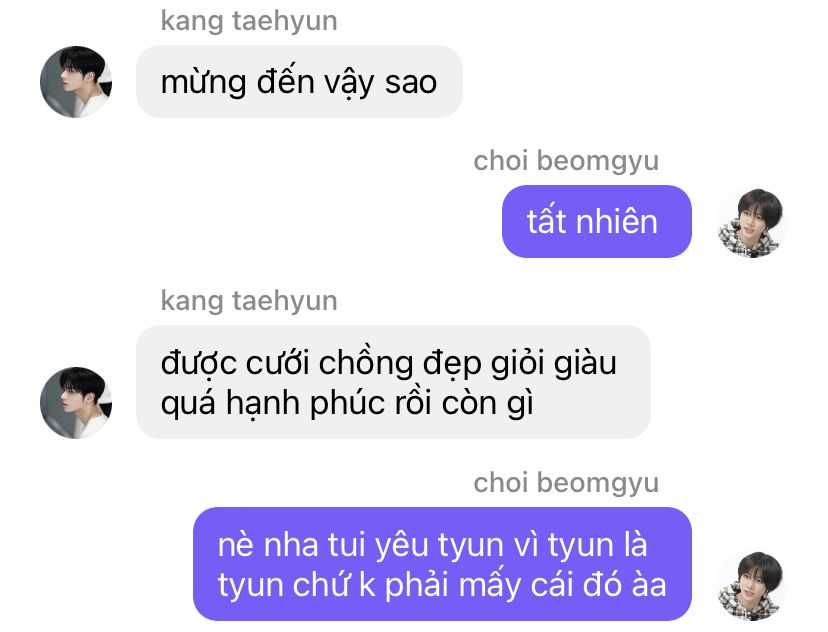828x632 pixels.
Task: Click the "choi beomgyu" name above "nè nha tui"
Action: click(x=566, y=483)
